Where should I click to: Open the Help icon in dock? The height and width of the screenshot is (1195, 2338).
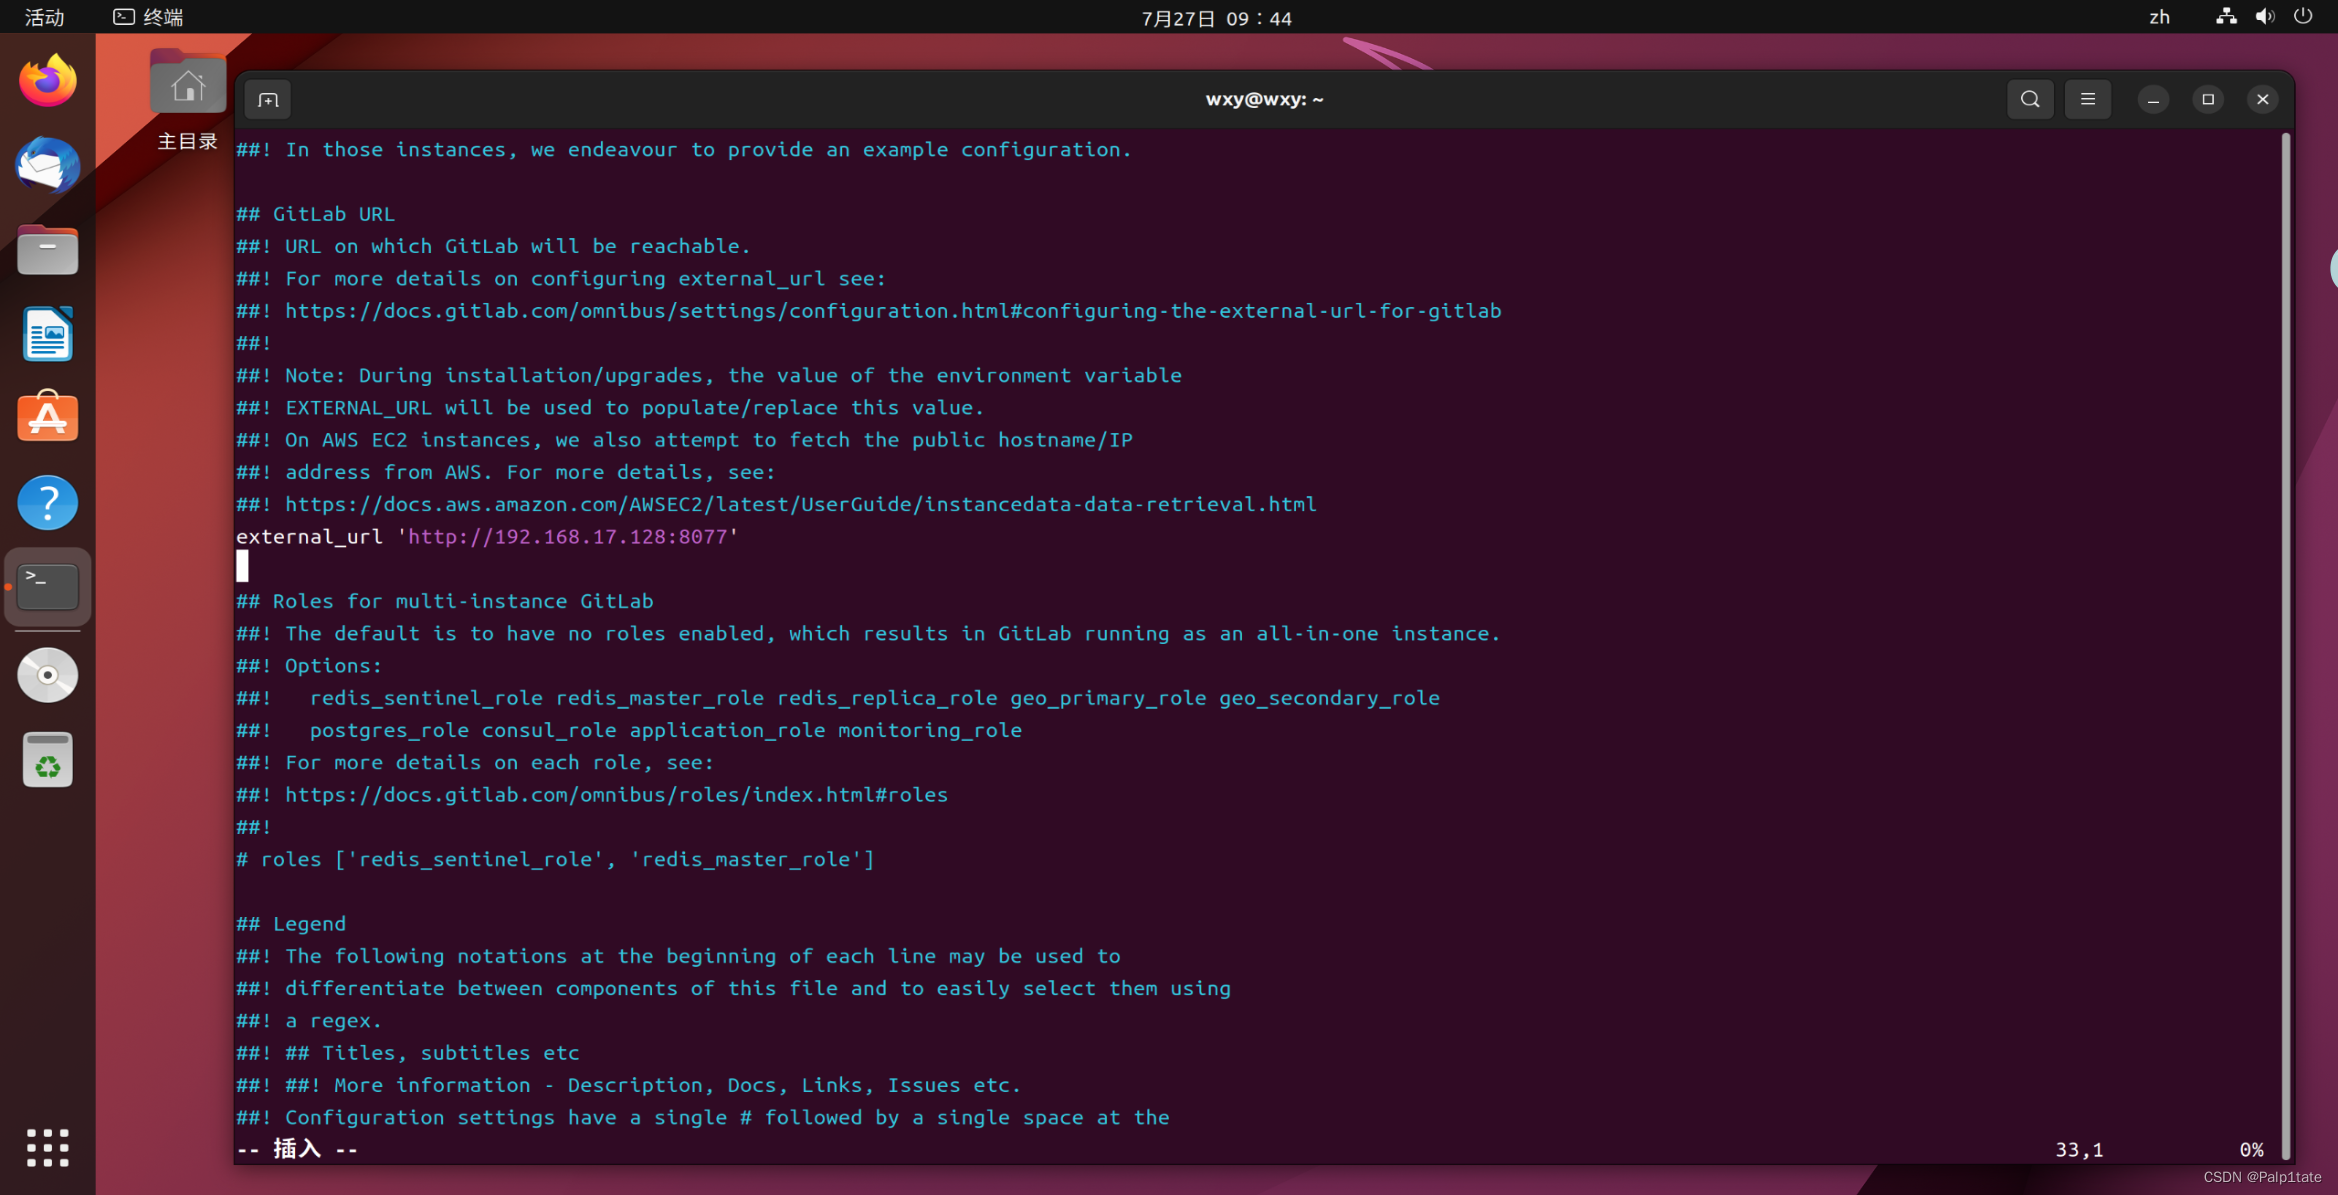47,502
